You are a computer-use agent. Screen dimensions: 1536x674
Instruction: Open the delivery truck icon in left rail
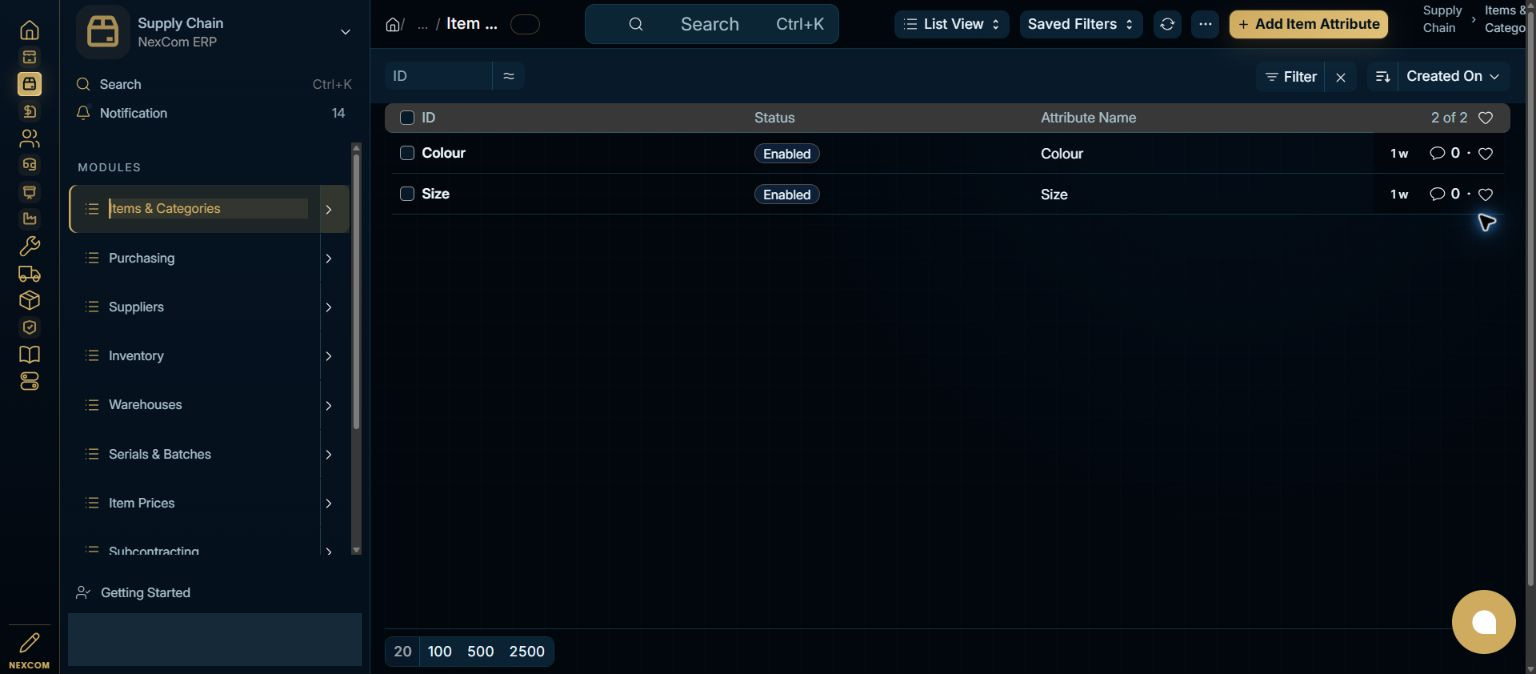29,273
